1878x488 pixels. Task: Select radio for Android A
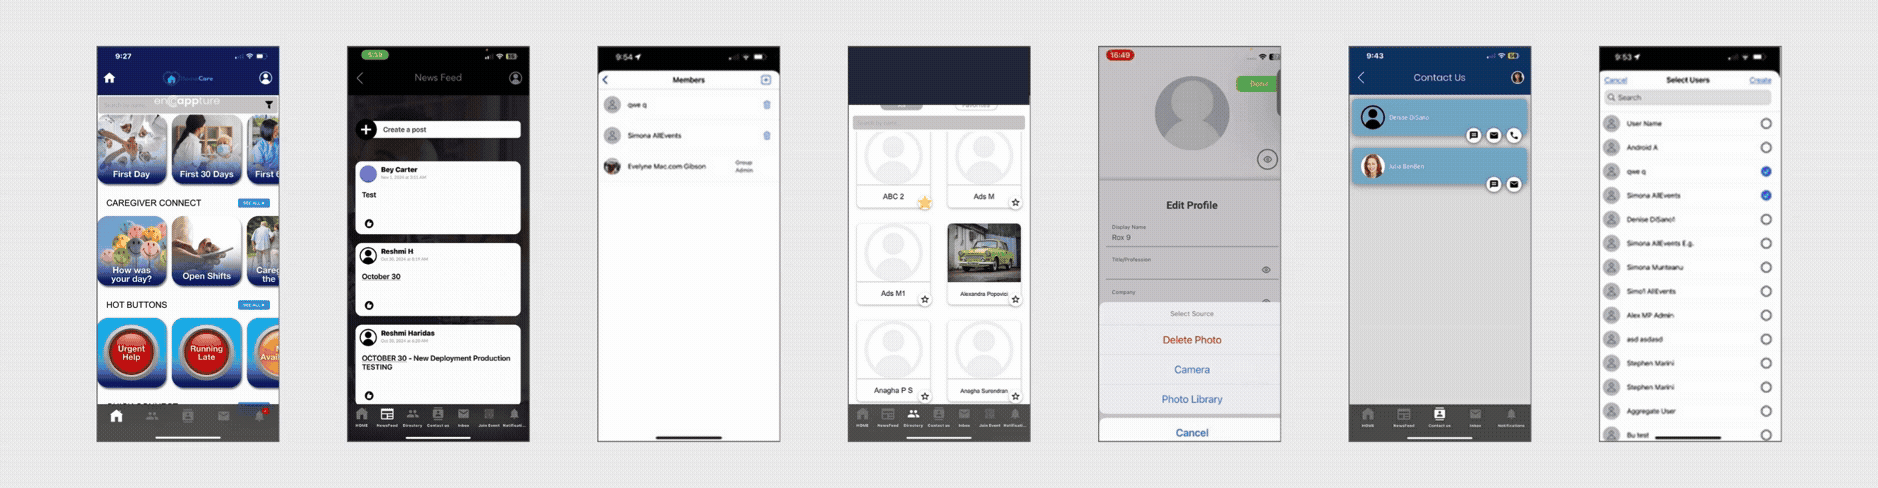[1766, 148]
